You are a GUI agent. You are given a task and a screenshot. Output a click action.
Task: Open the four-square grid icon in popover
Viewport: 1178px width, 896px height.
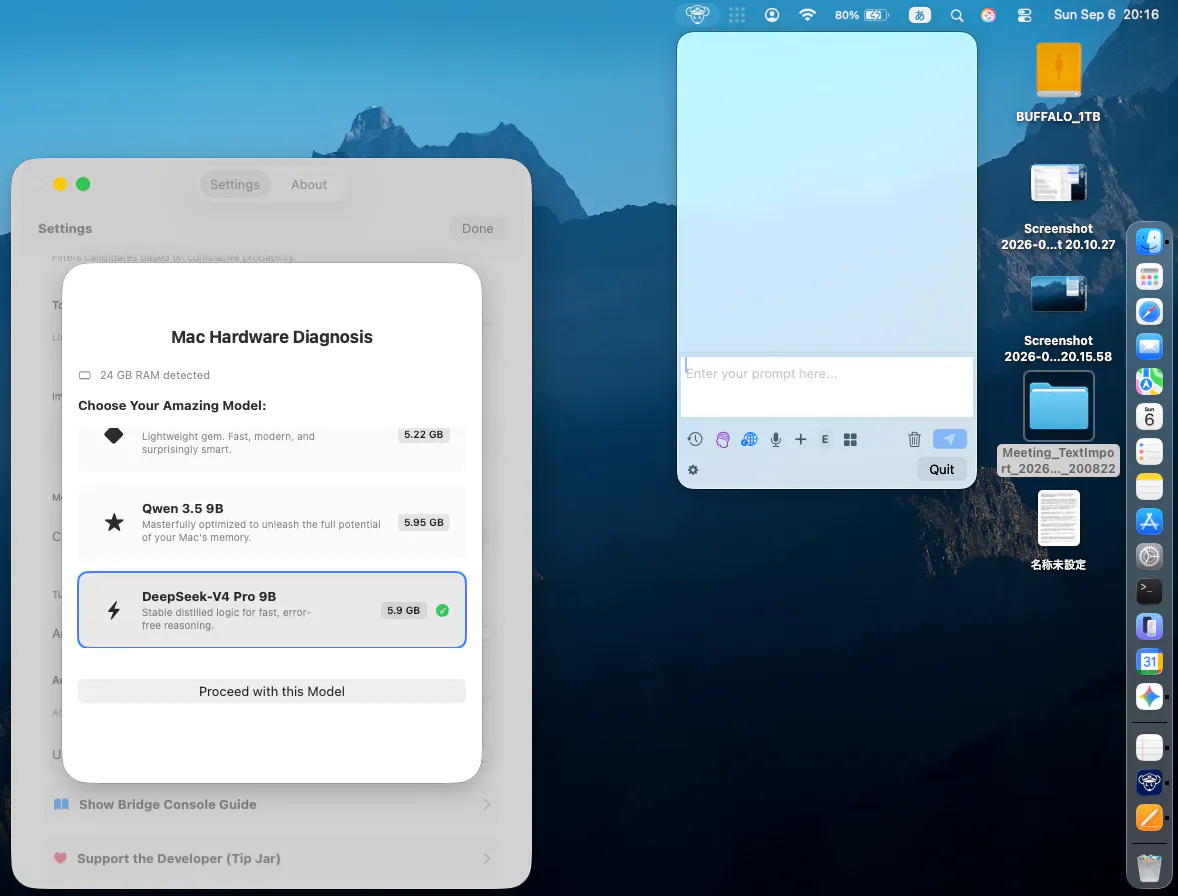coord(850,439)
